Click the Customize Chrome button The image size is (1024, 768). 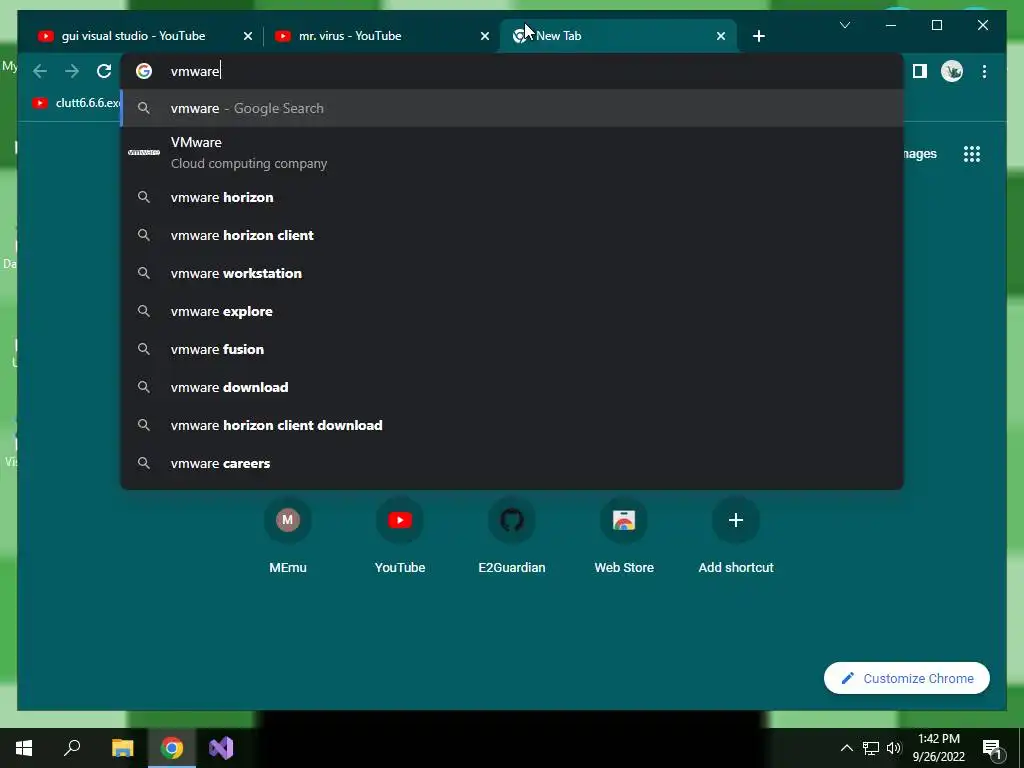906,679
